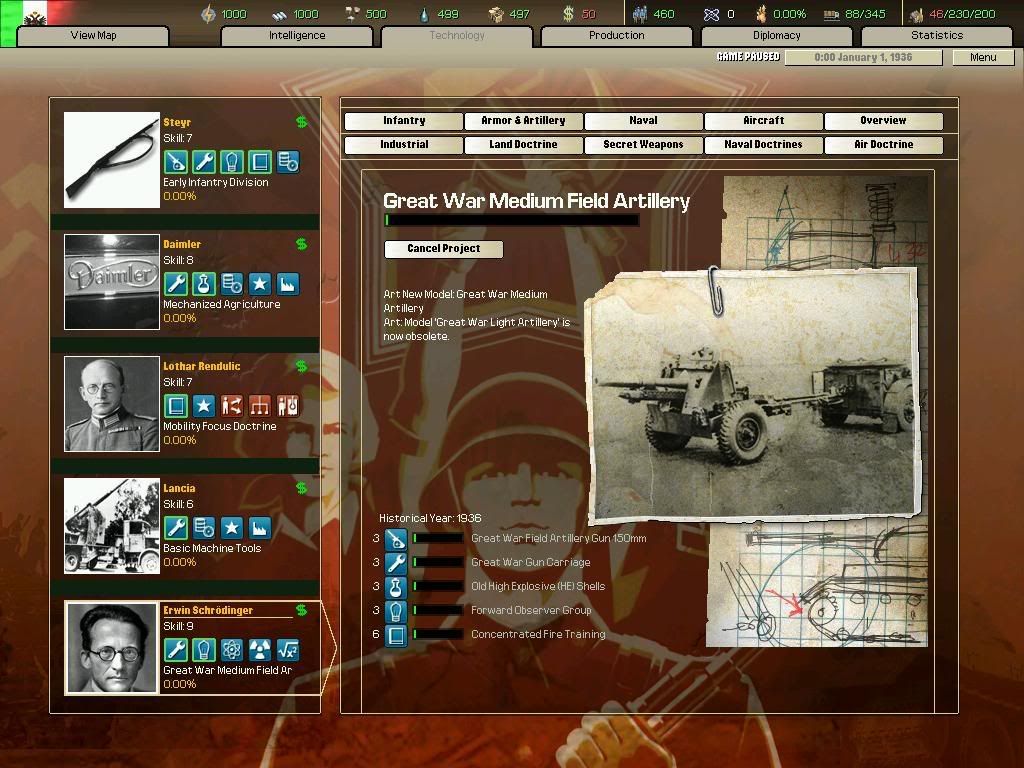Open the Land Doctrine category
Image resolution: width=1024 pixels, height=768 pixels.
(523, 145)
